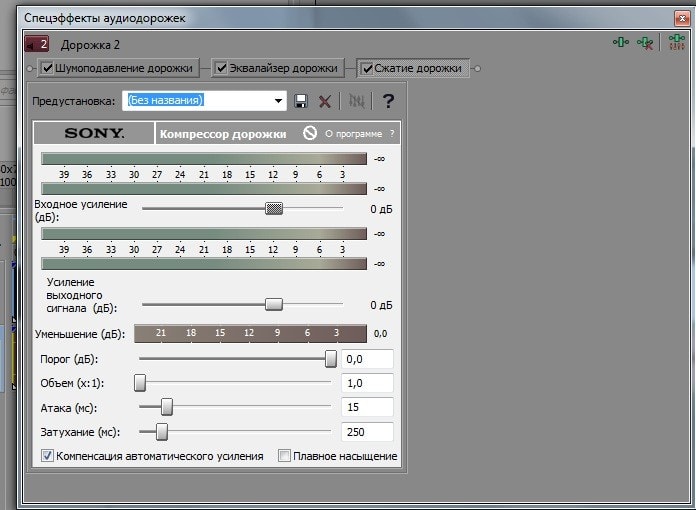Image resolution: width=696 pixels, height=510 pixels.
Task: Click the track 2 number icon
Action: click(37, 44)
